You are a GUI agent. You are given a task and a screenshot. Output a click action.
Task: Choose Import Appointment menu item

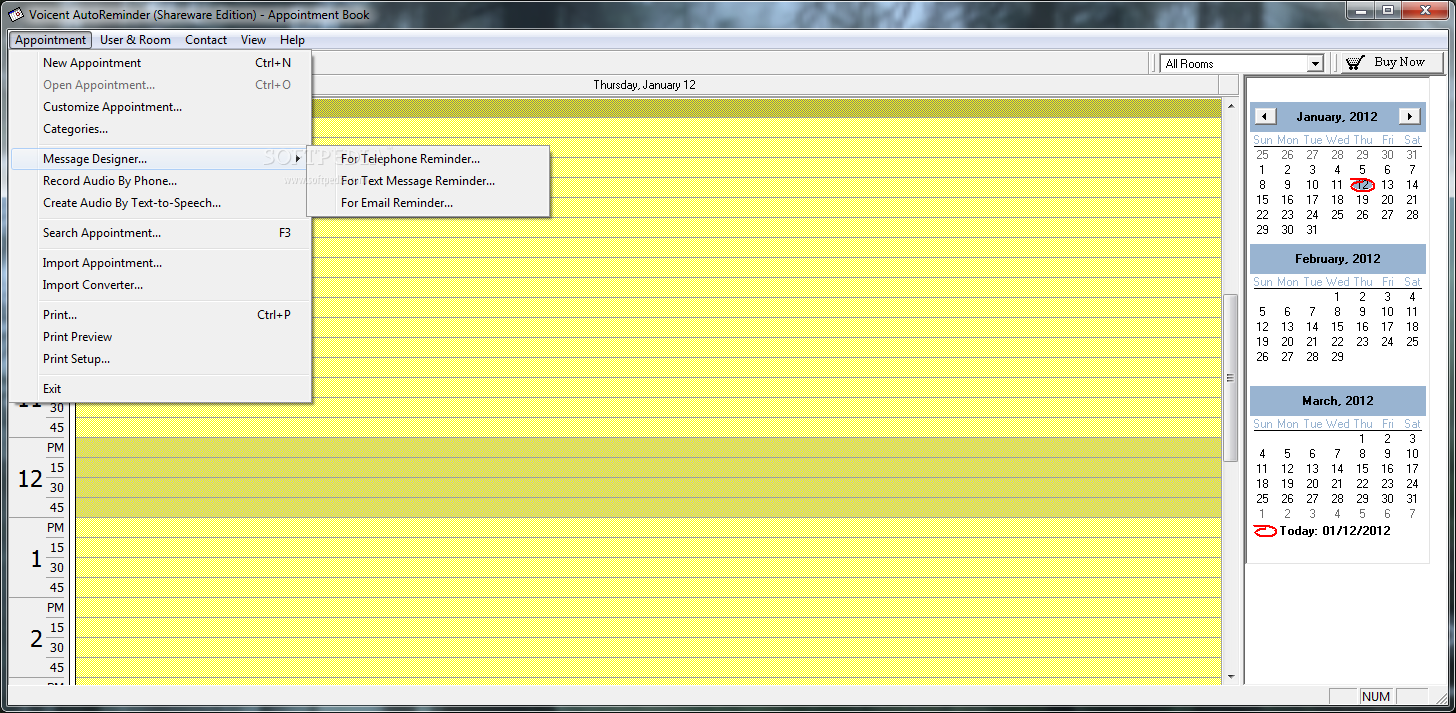click(x=161, y=263)
